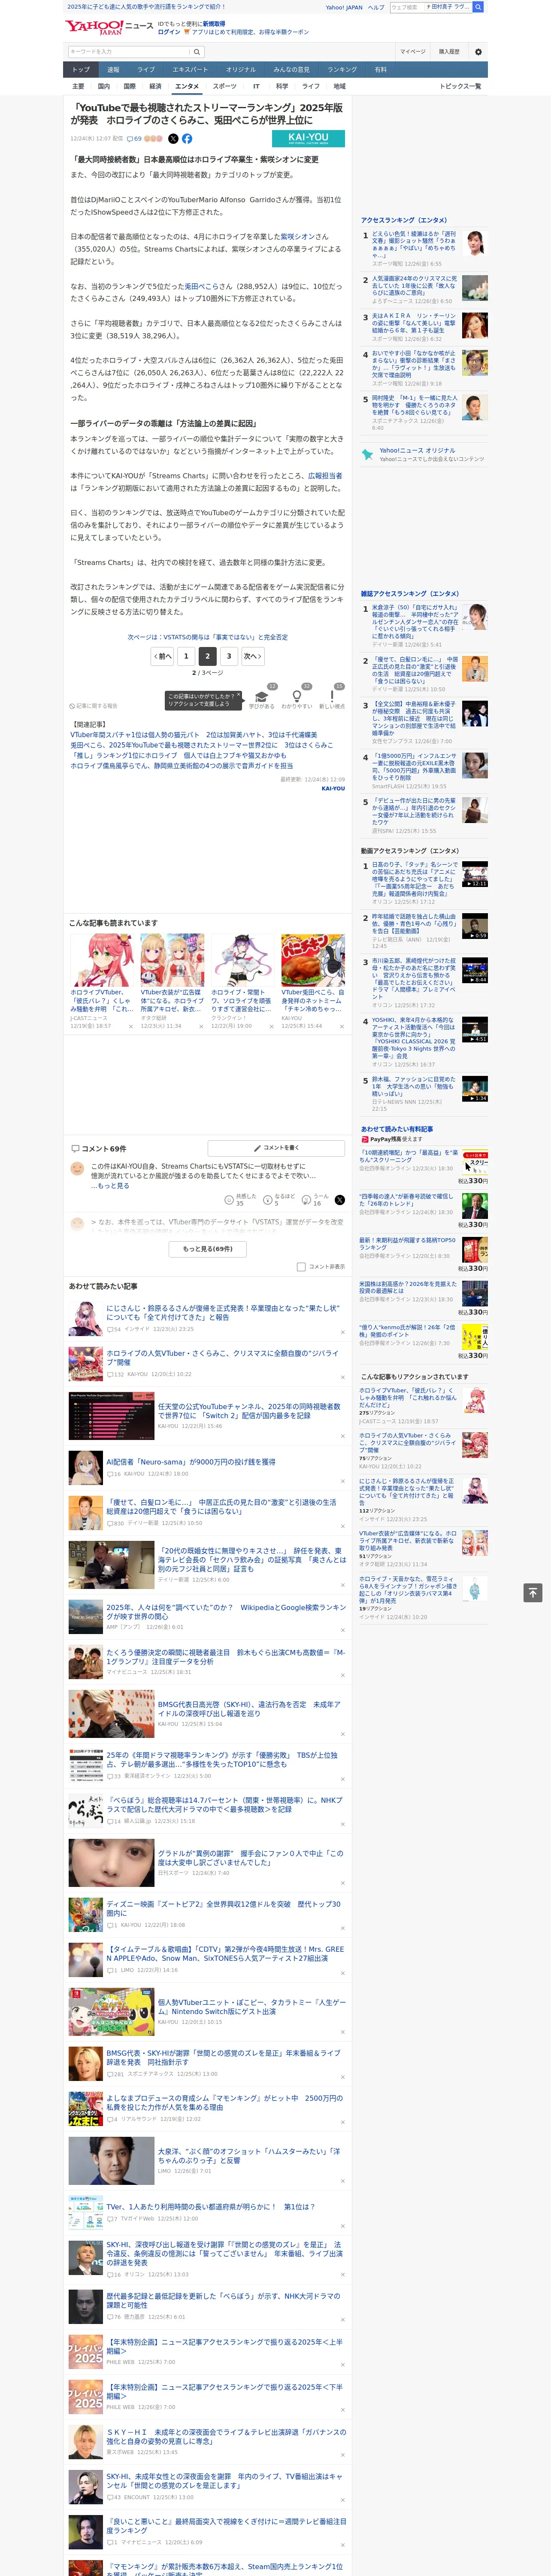The height and width of the screenshot is (2576, 551).
Task: Open the 購入履歴 link
Action: click(449, 52)
